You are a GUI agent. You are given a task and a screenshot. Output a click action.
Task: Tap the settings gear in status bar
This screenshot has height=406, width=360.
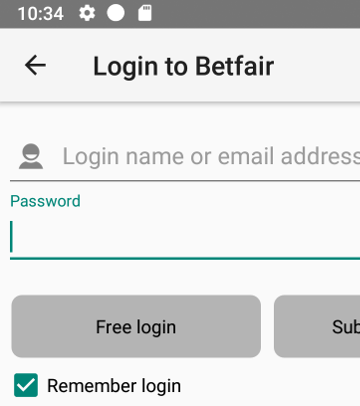click(x=87, y=14)
